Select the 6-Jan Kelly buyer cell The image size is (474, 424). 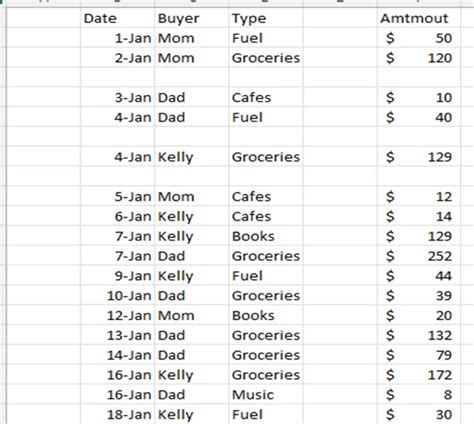pyautogui.click(x=192, y=216)
